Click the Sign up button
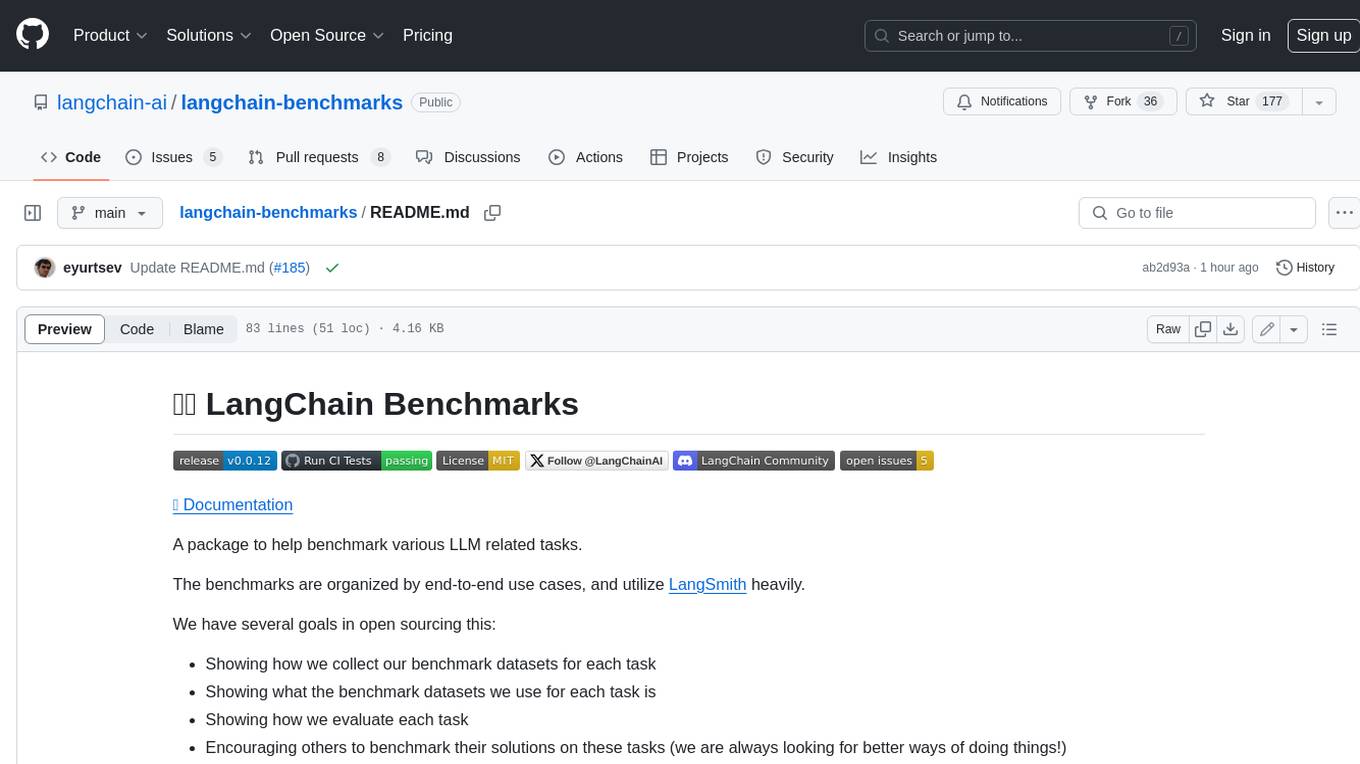Screen dimensions: 1360x764 click(x=1323, y=35)
